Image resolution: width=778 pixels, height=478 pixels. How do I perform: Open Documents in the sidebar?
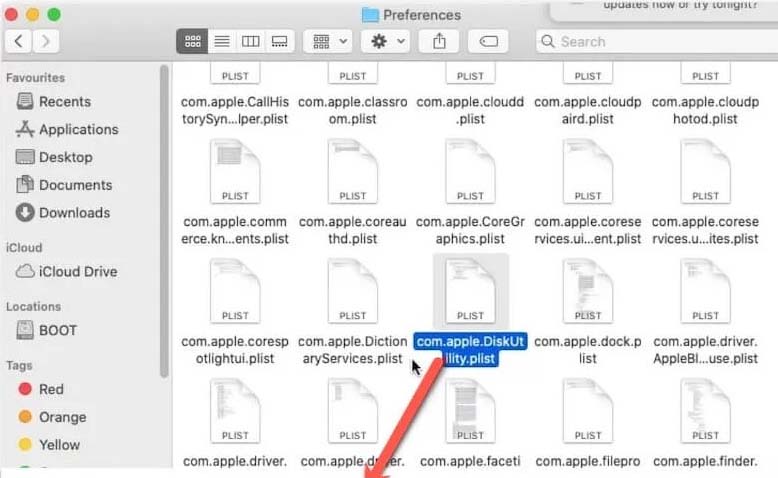[64, 185]
